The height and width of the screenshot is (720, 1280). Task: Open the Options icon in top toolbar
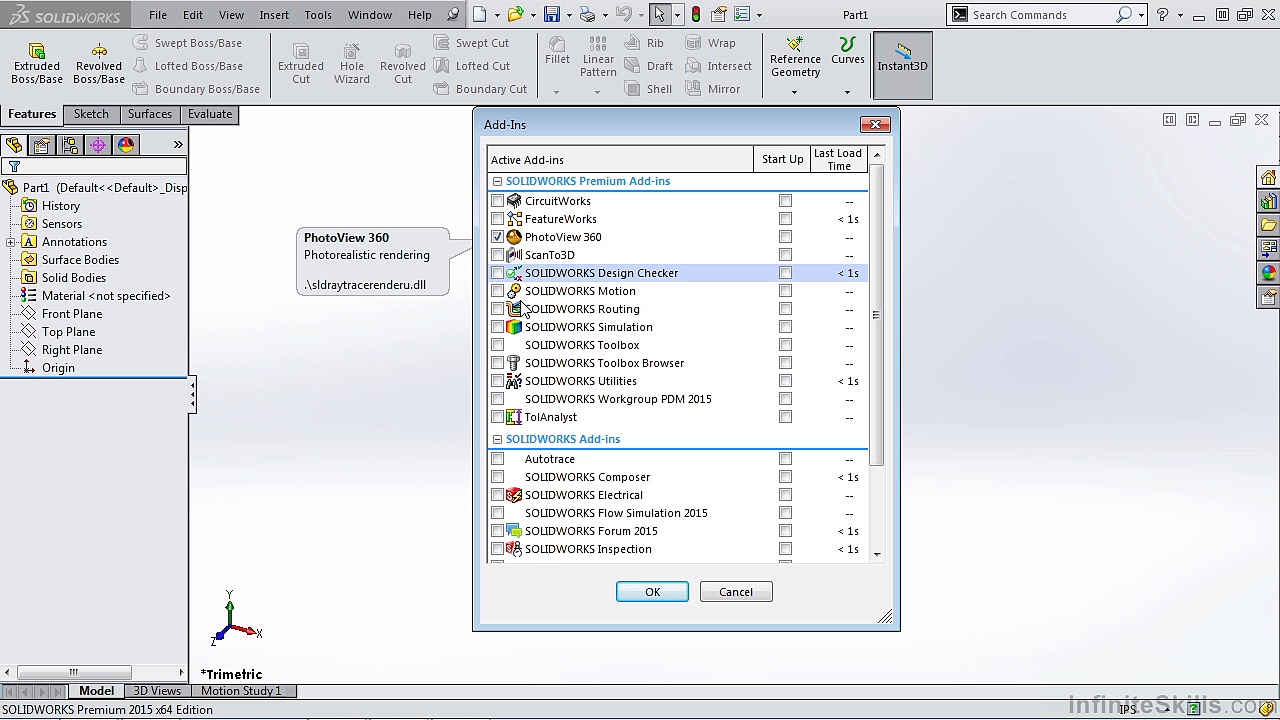click(741, 14)
